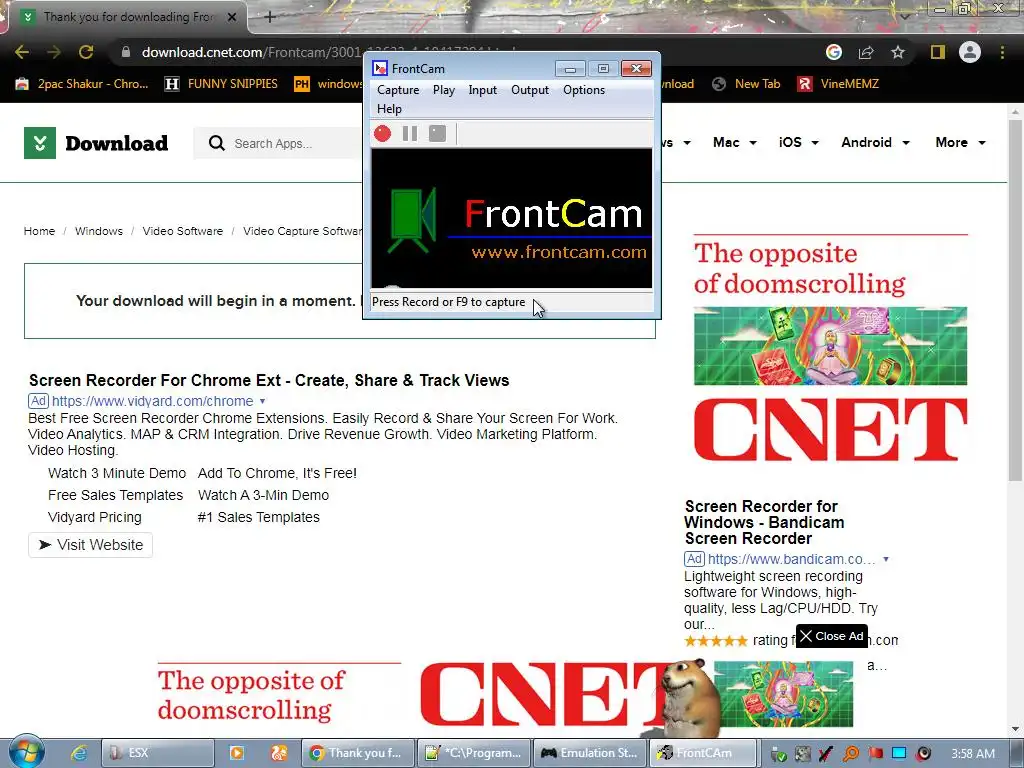Switch to the Emulation St... taskbar window
Screen dimensions: 1024x768
click(590, 753)
